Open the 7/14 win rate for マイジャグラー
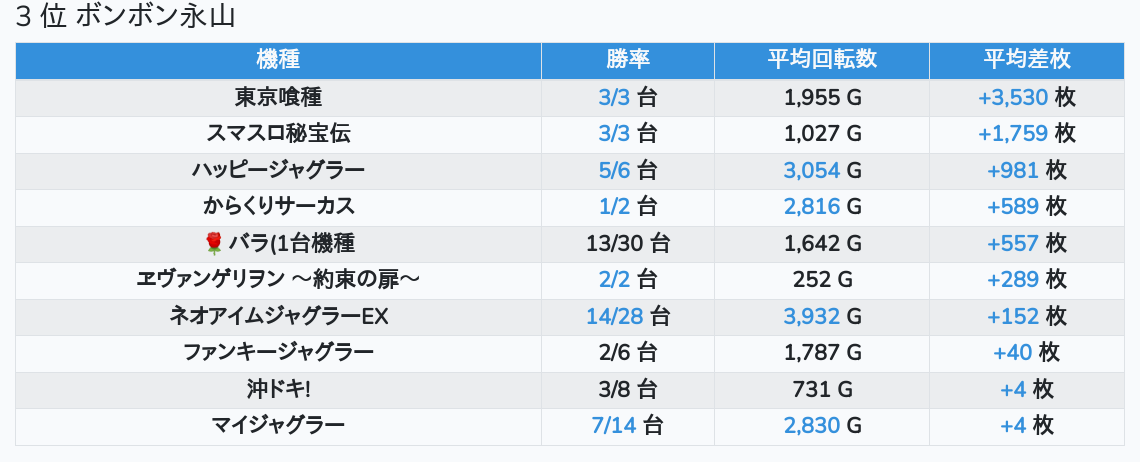The width and height of the screenshot is (1140, 462). [615, 425]
